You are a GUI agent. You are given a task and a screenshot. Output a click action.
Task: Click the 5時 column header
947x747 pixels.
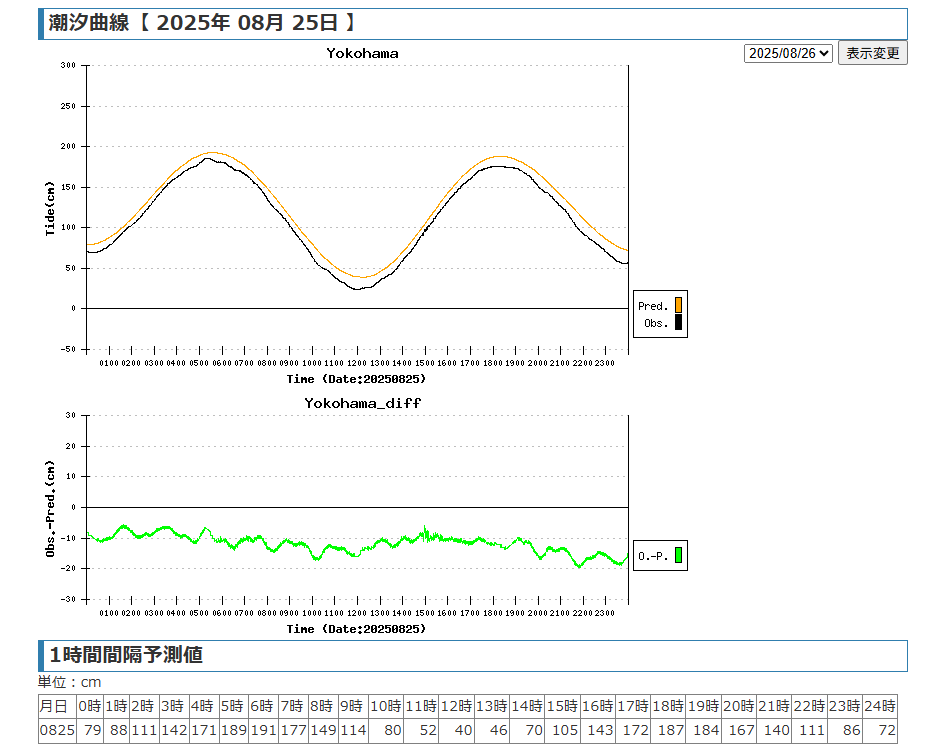coord(232,705)
